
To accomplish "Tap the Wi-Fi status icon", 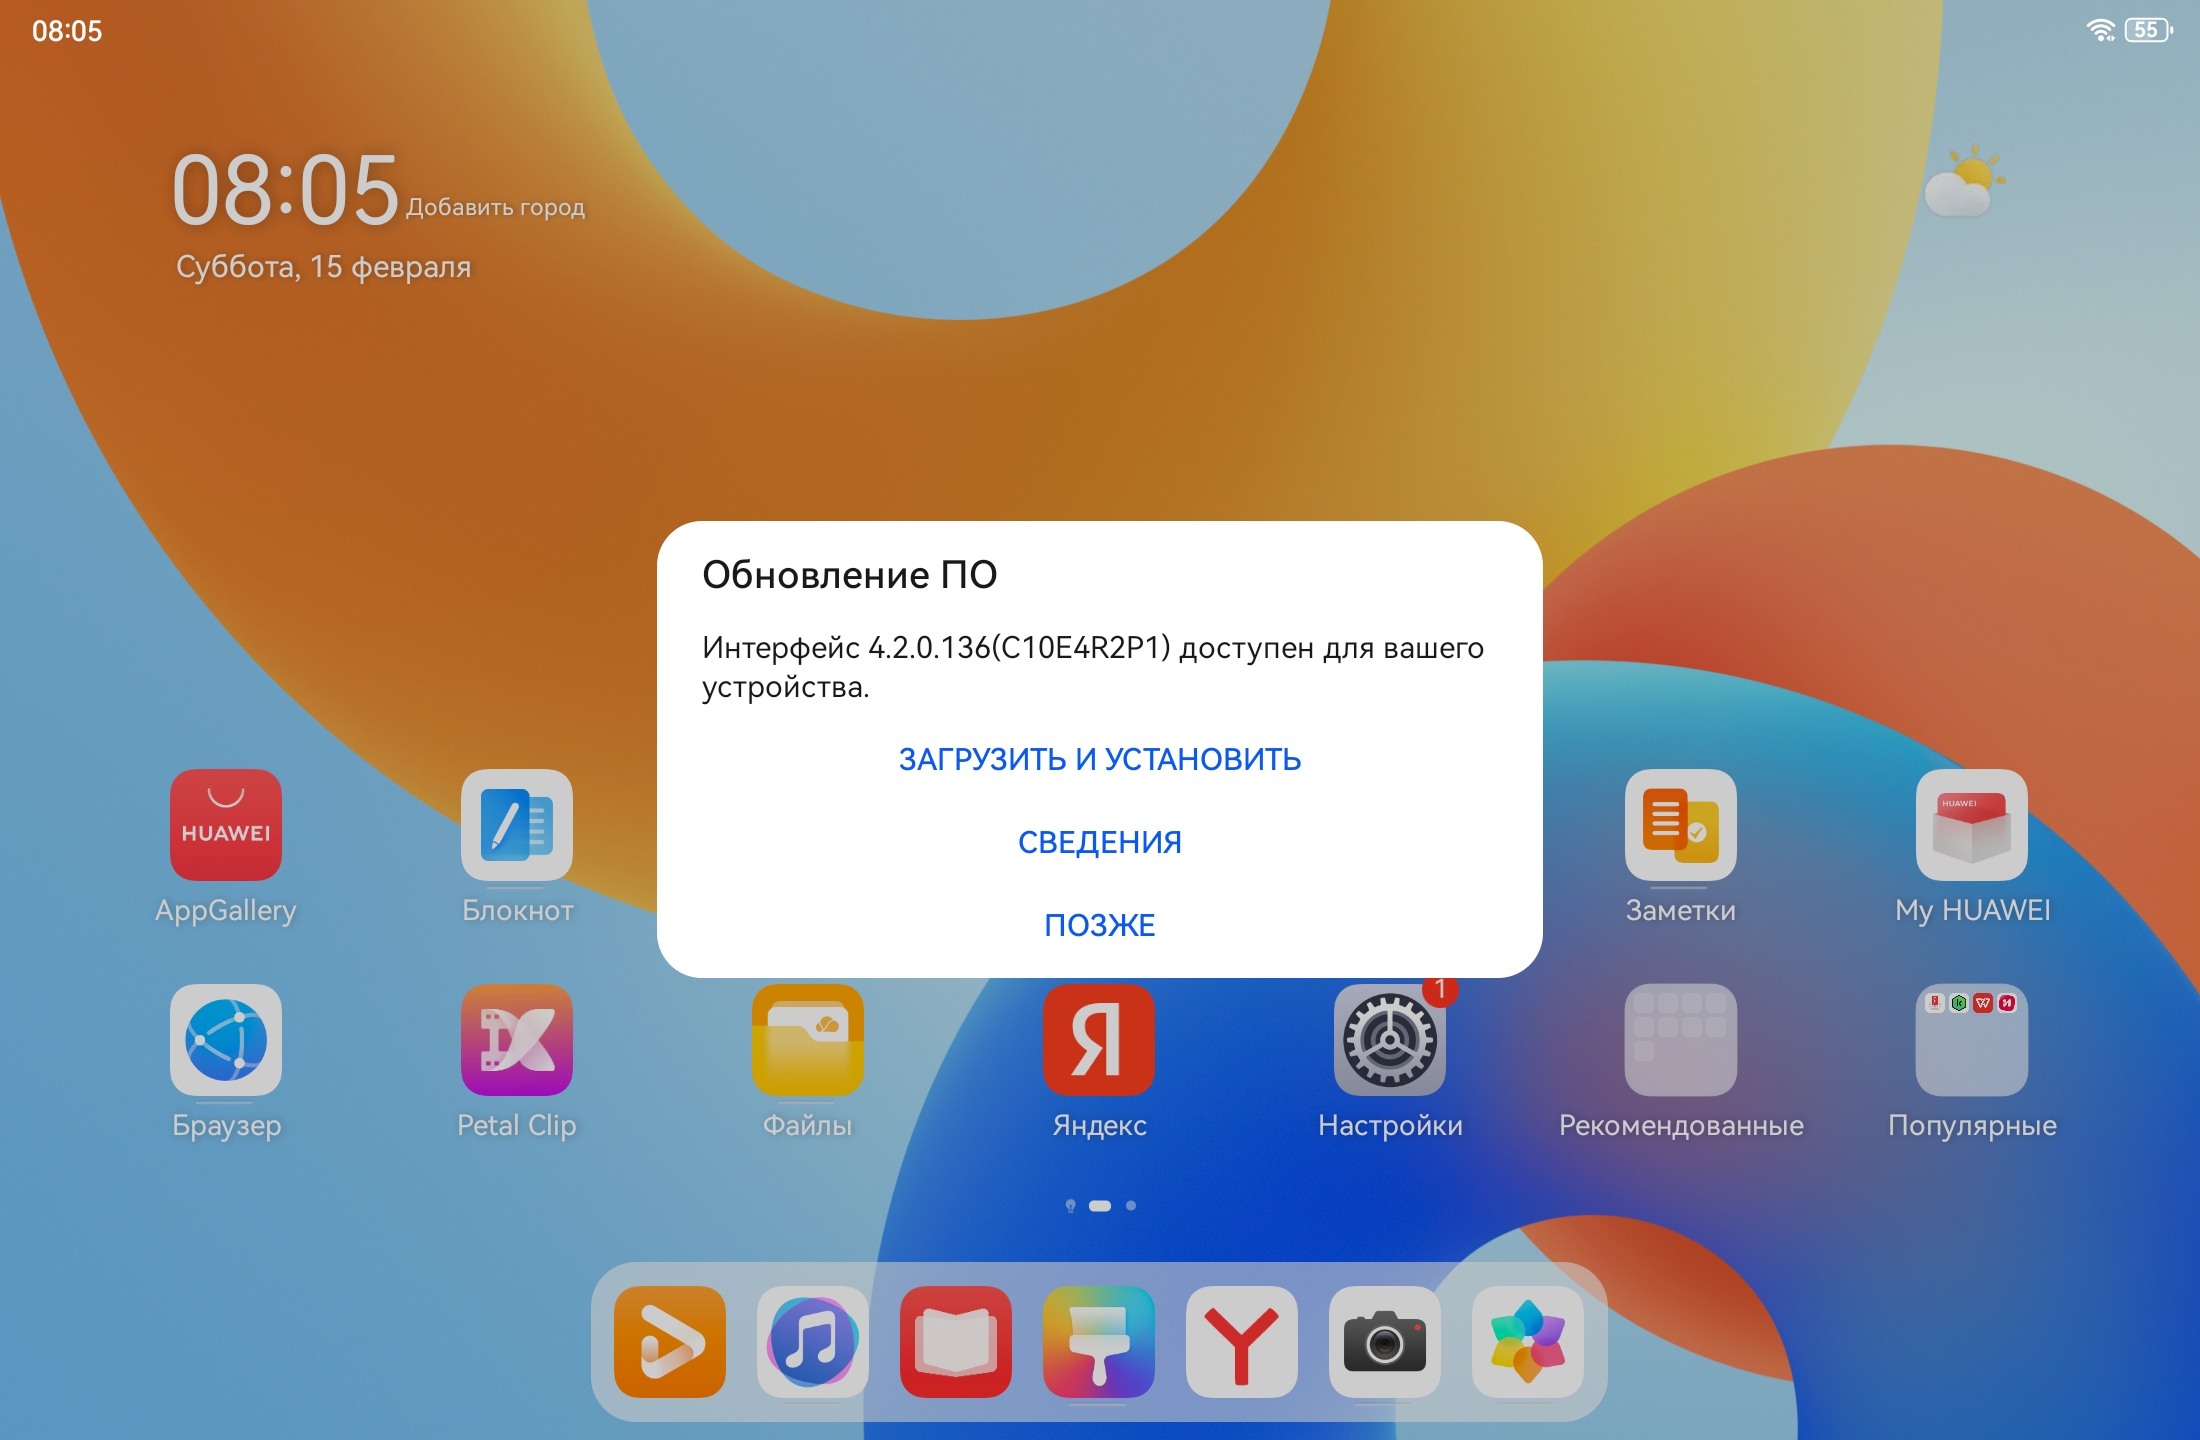I will (2101, 30).
